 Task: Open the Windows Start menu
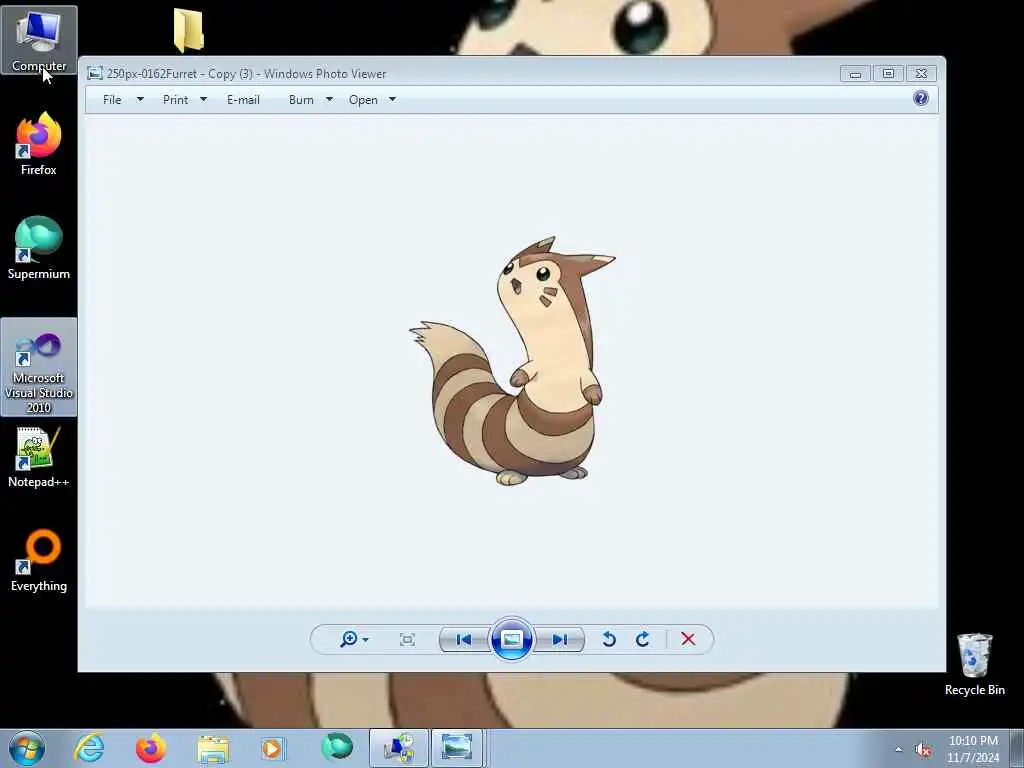tap(27, 748)
